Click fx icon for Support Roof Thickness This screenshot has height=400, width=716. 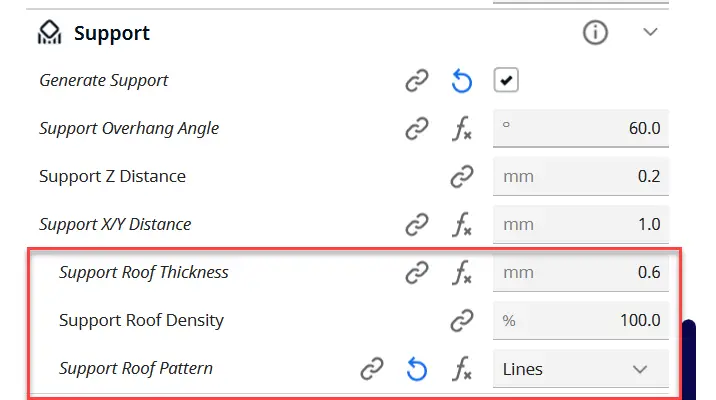[x=462, y=272]
